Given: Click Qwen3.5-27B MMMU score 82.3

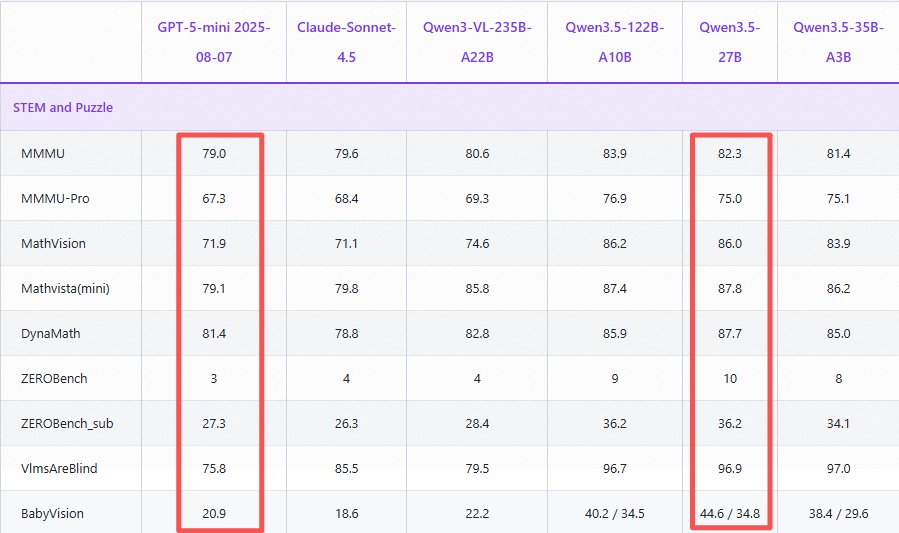Looking at the screenshot, I should point(730,154).
